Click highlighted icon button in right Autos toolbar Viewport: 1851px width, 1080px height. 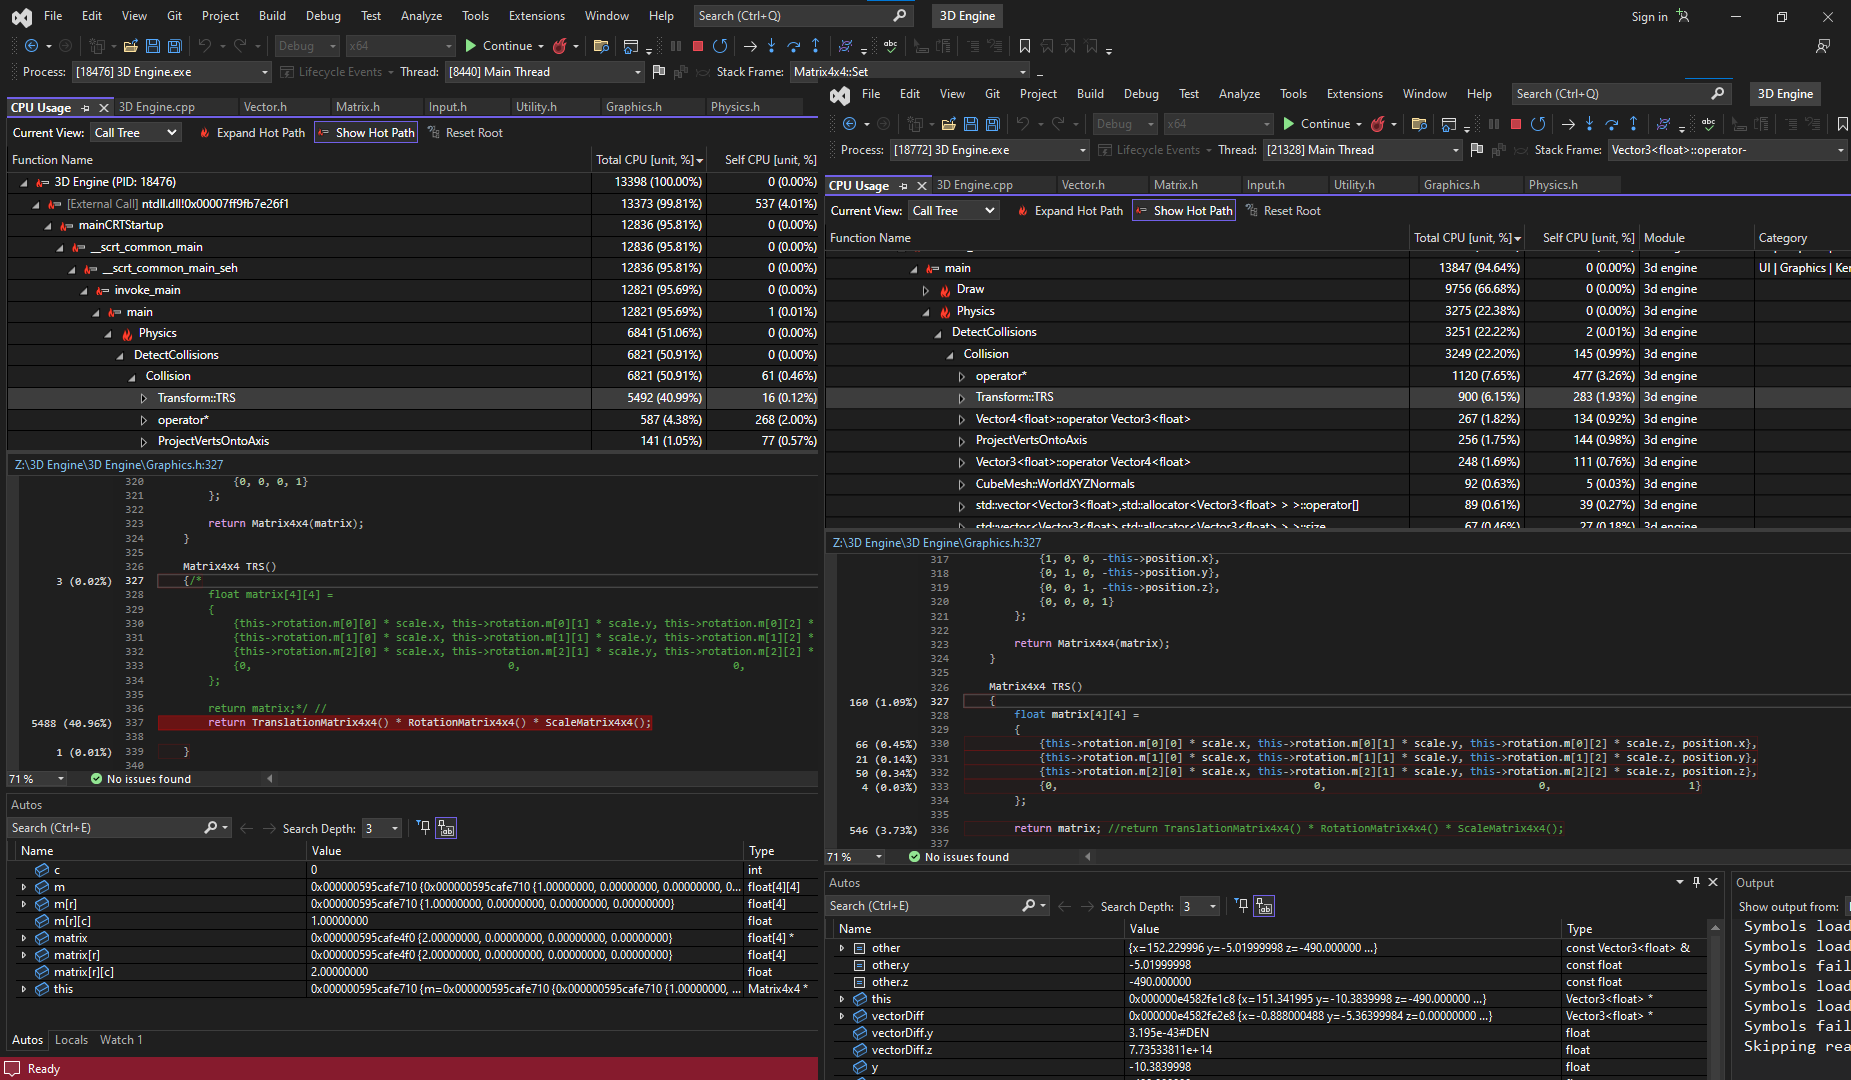1264,906
